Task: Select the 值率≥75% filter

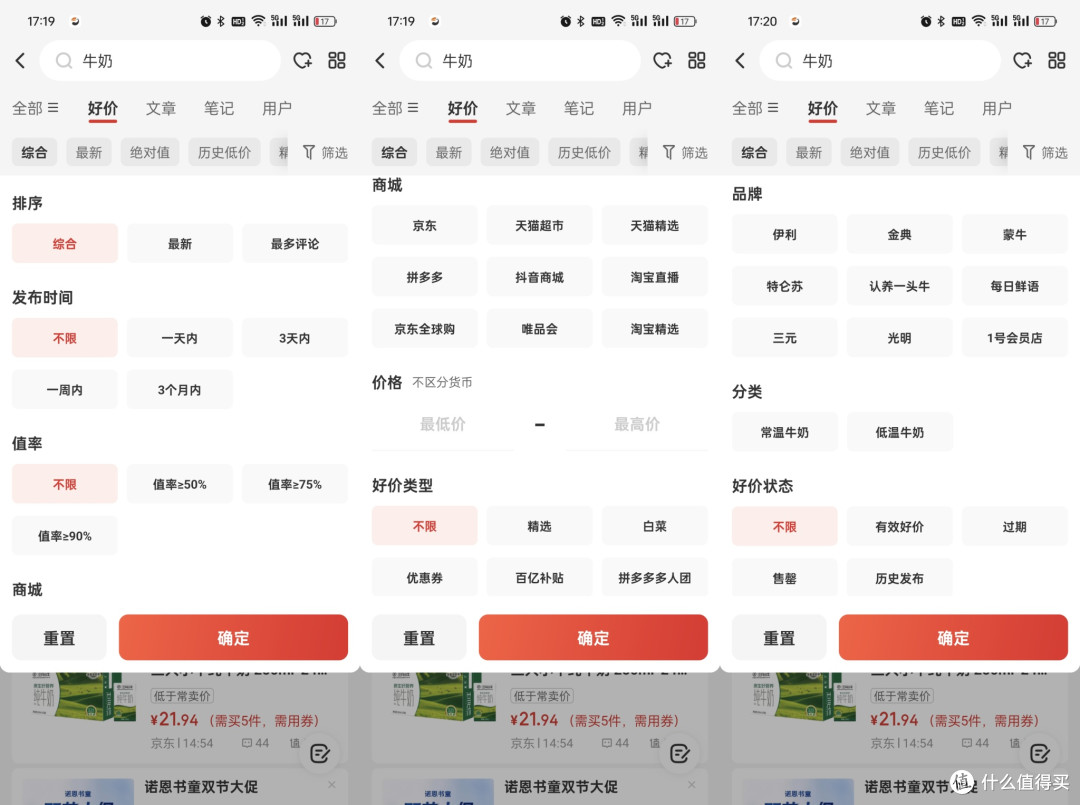Action: click(295, 484)
